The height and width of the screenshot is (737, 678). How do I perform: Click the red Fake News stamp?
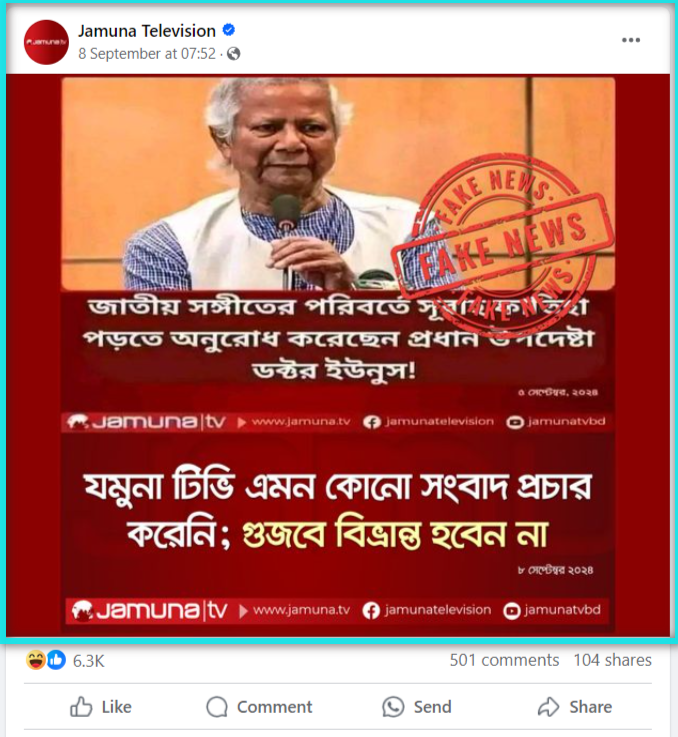pyautogui.click(x=502, y=242)
